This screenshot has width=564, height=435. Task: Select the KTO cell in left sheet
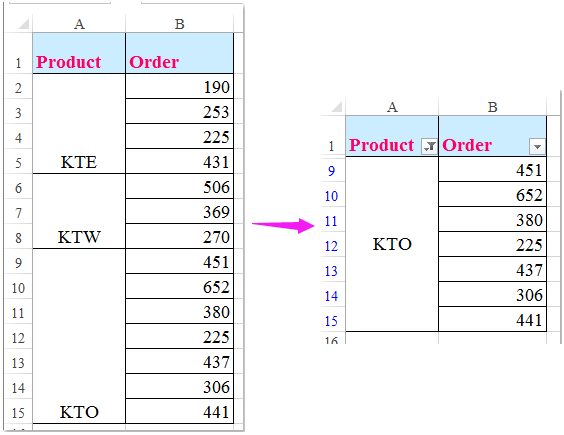click(x=79, y=336)
